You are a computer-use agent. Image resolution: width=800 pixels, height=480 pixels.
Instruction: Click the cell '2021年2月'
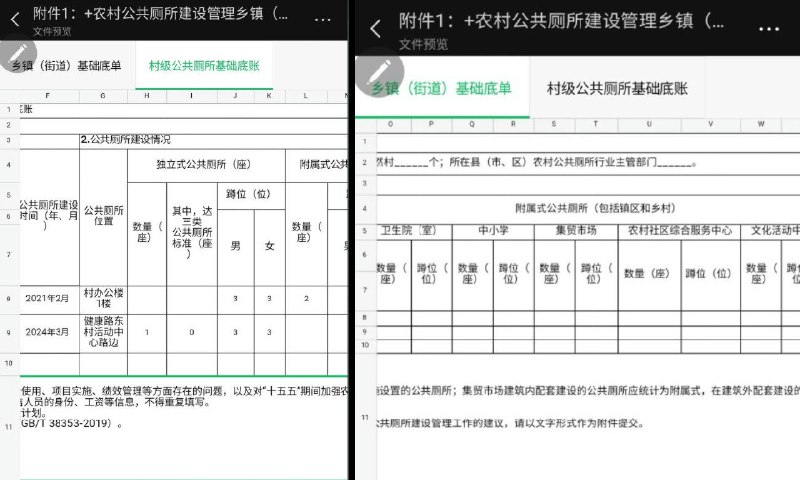47,298
